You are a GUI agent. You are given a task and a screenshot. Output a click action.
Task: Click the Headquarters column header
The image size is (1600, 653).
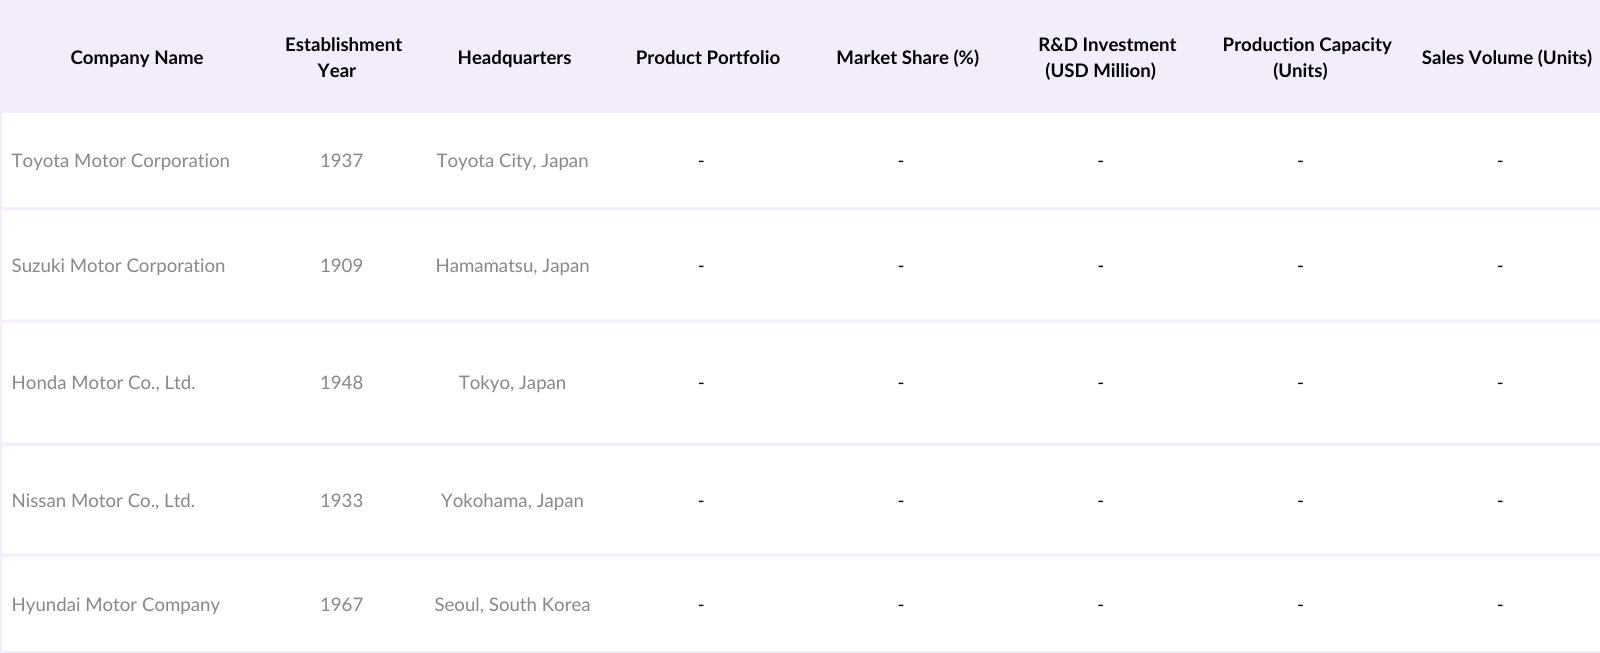click(x=514, y=57)
